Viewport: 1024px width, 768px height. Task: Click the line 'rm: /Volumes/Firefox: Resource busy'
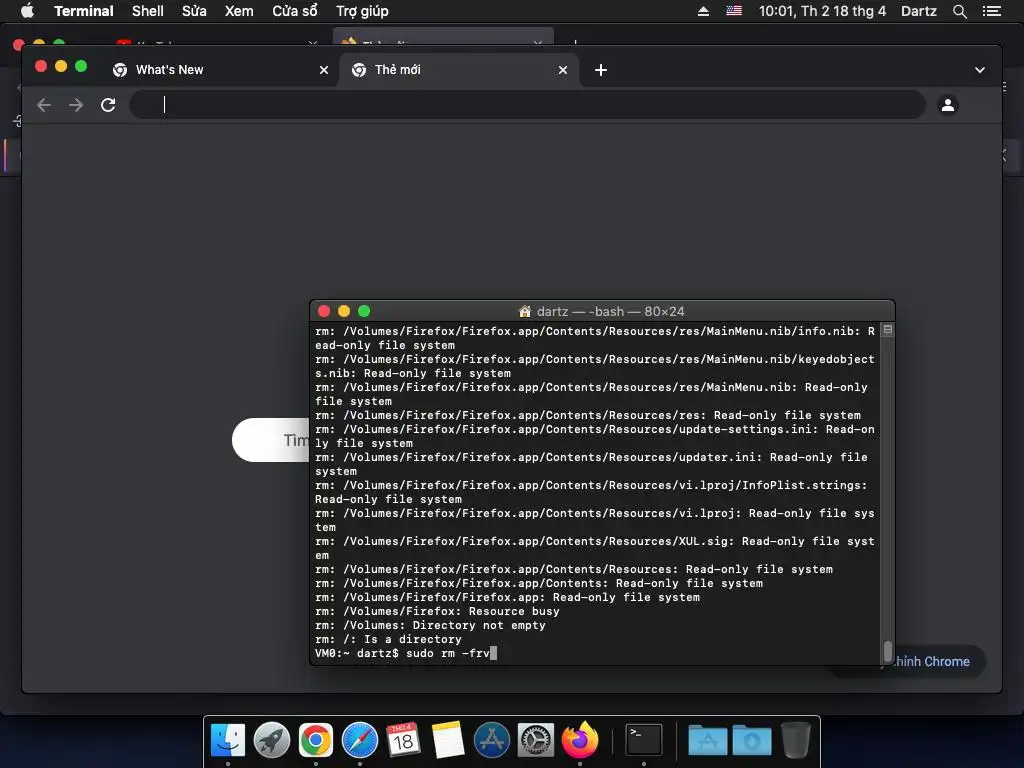437,611
